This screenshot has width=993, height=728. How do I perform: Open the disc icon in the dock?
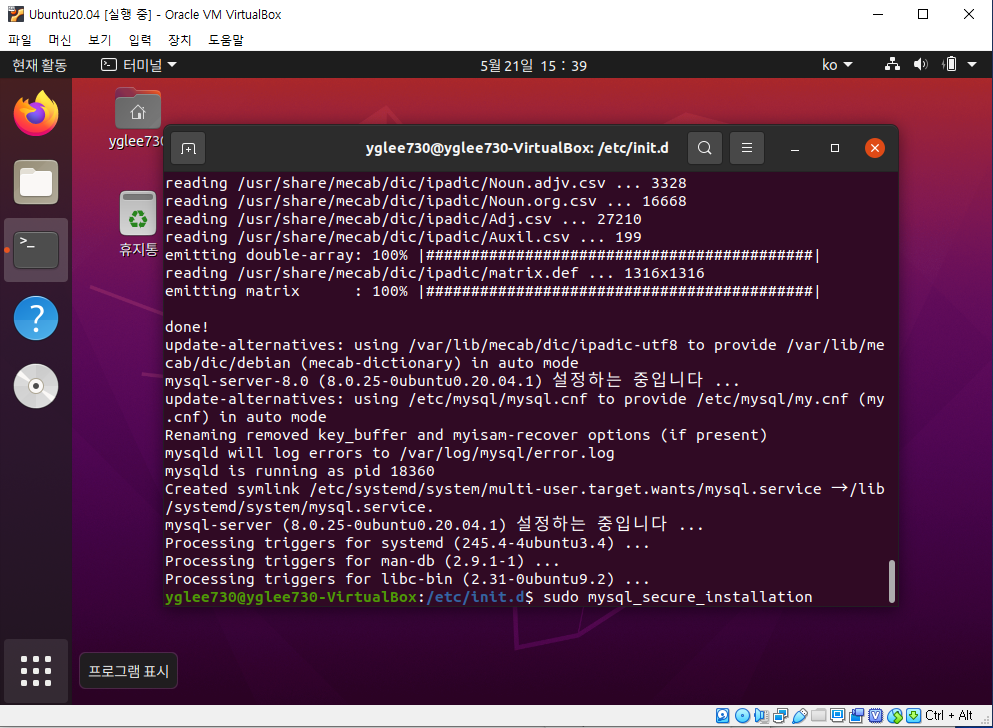(36, 386)
